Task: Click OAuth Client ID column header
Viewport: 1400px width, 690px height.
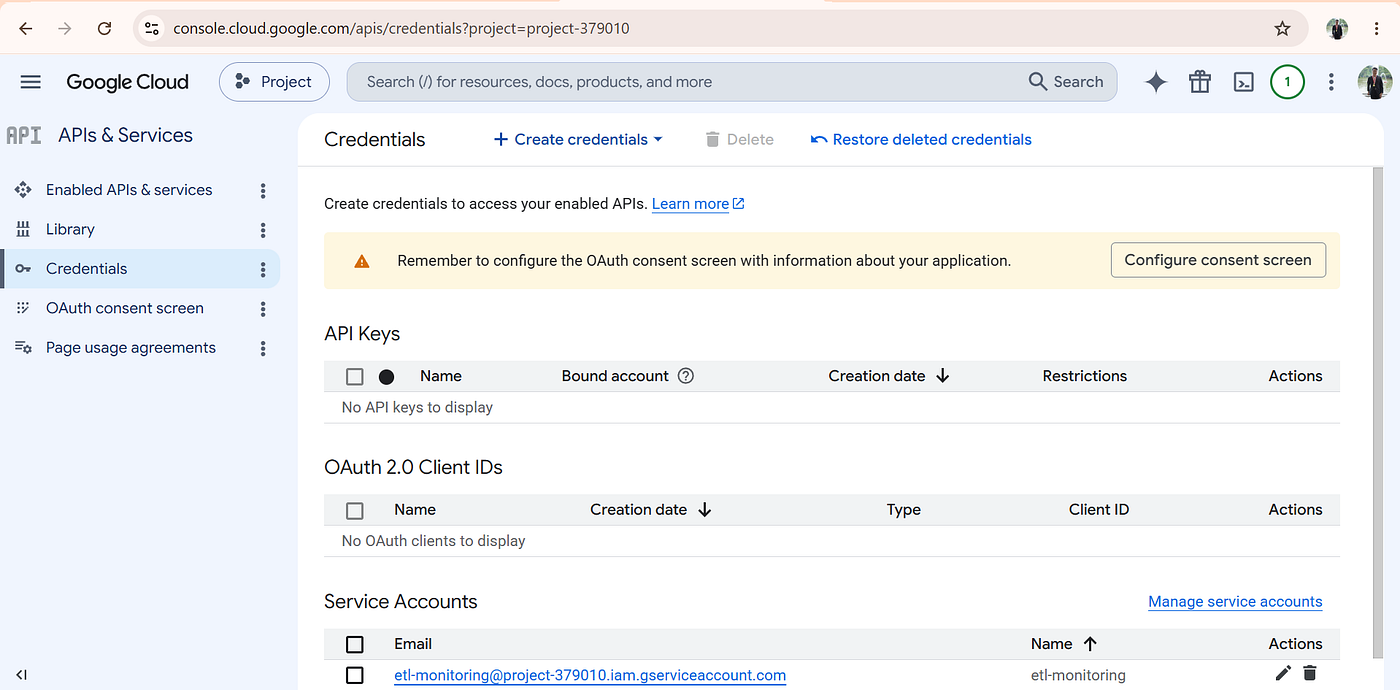Action: pos(1099,509)
